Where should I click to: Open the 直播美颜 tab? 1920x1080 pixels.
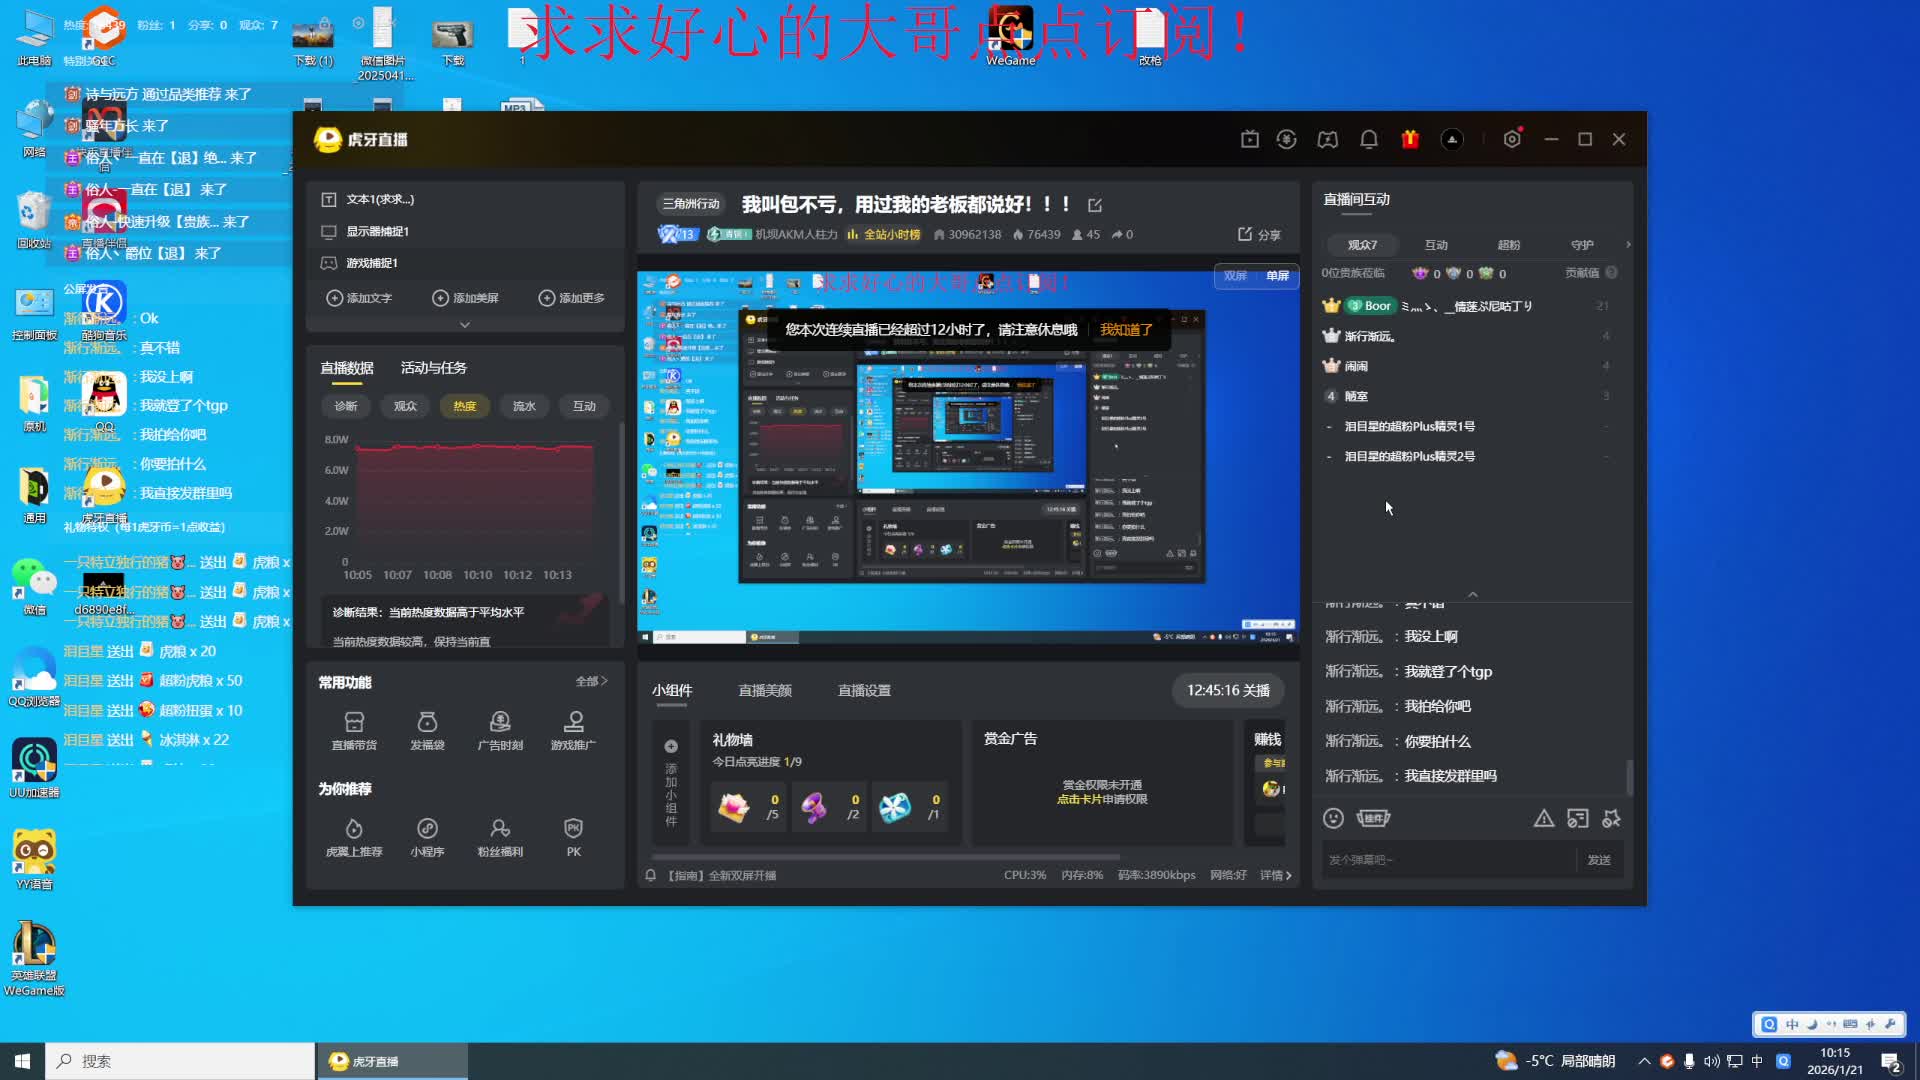point(764,691)
